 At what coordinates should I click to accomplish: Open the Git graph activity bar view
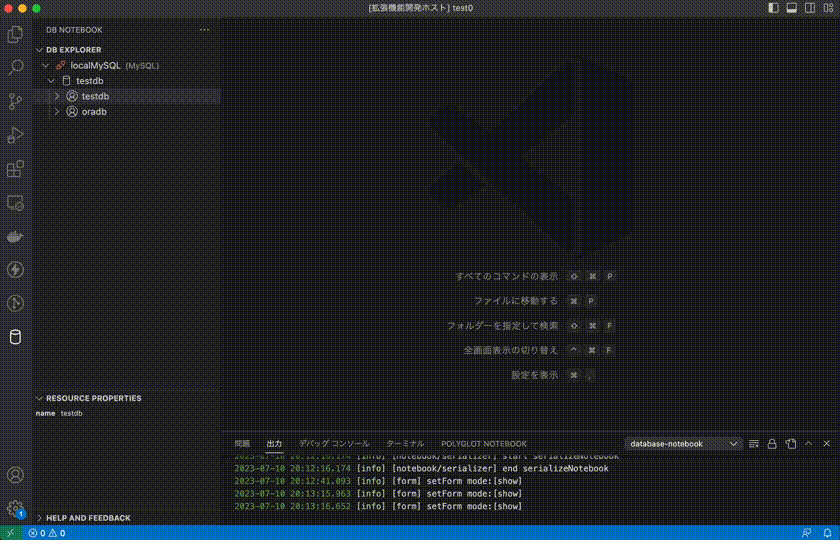pos(16,303)
